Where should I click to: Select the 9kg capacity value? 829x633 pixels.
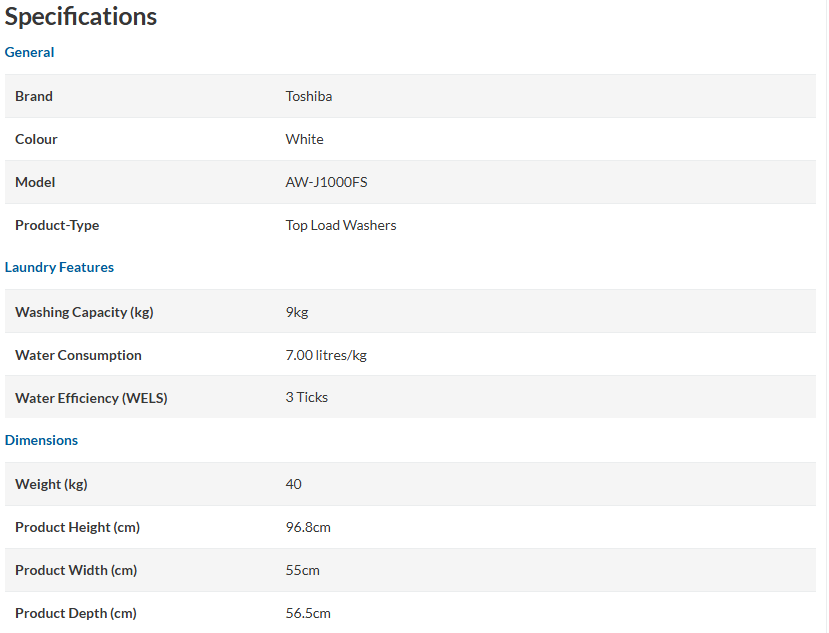(x=297, y=312)
